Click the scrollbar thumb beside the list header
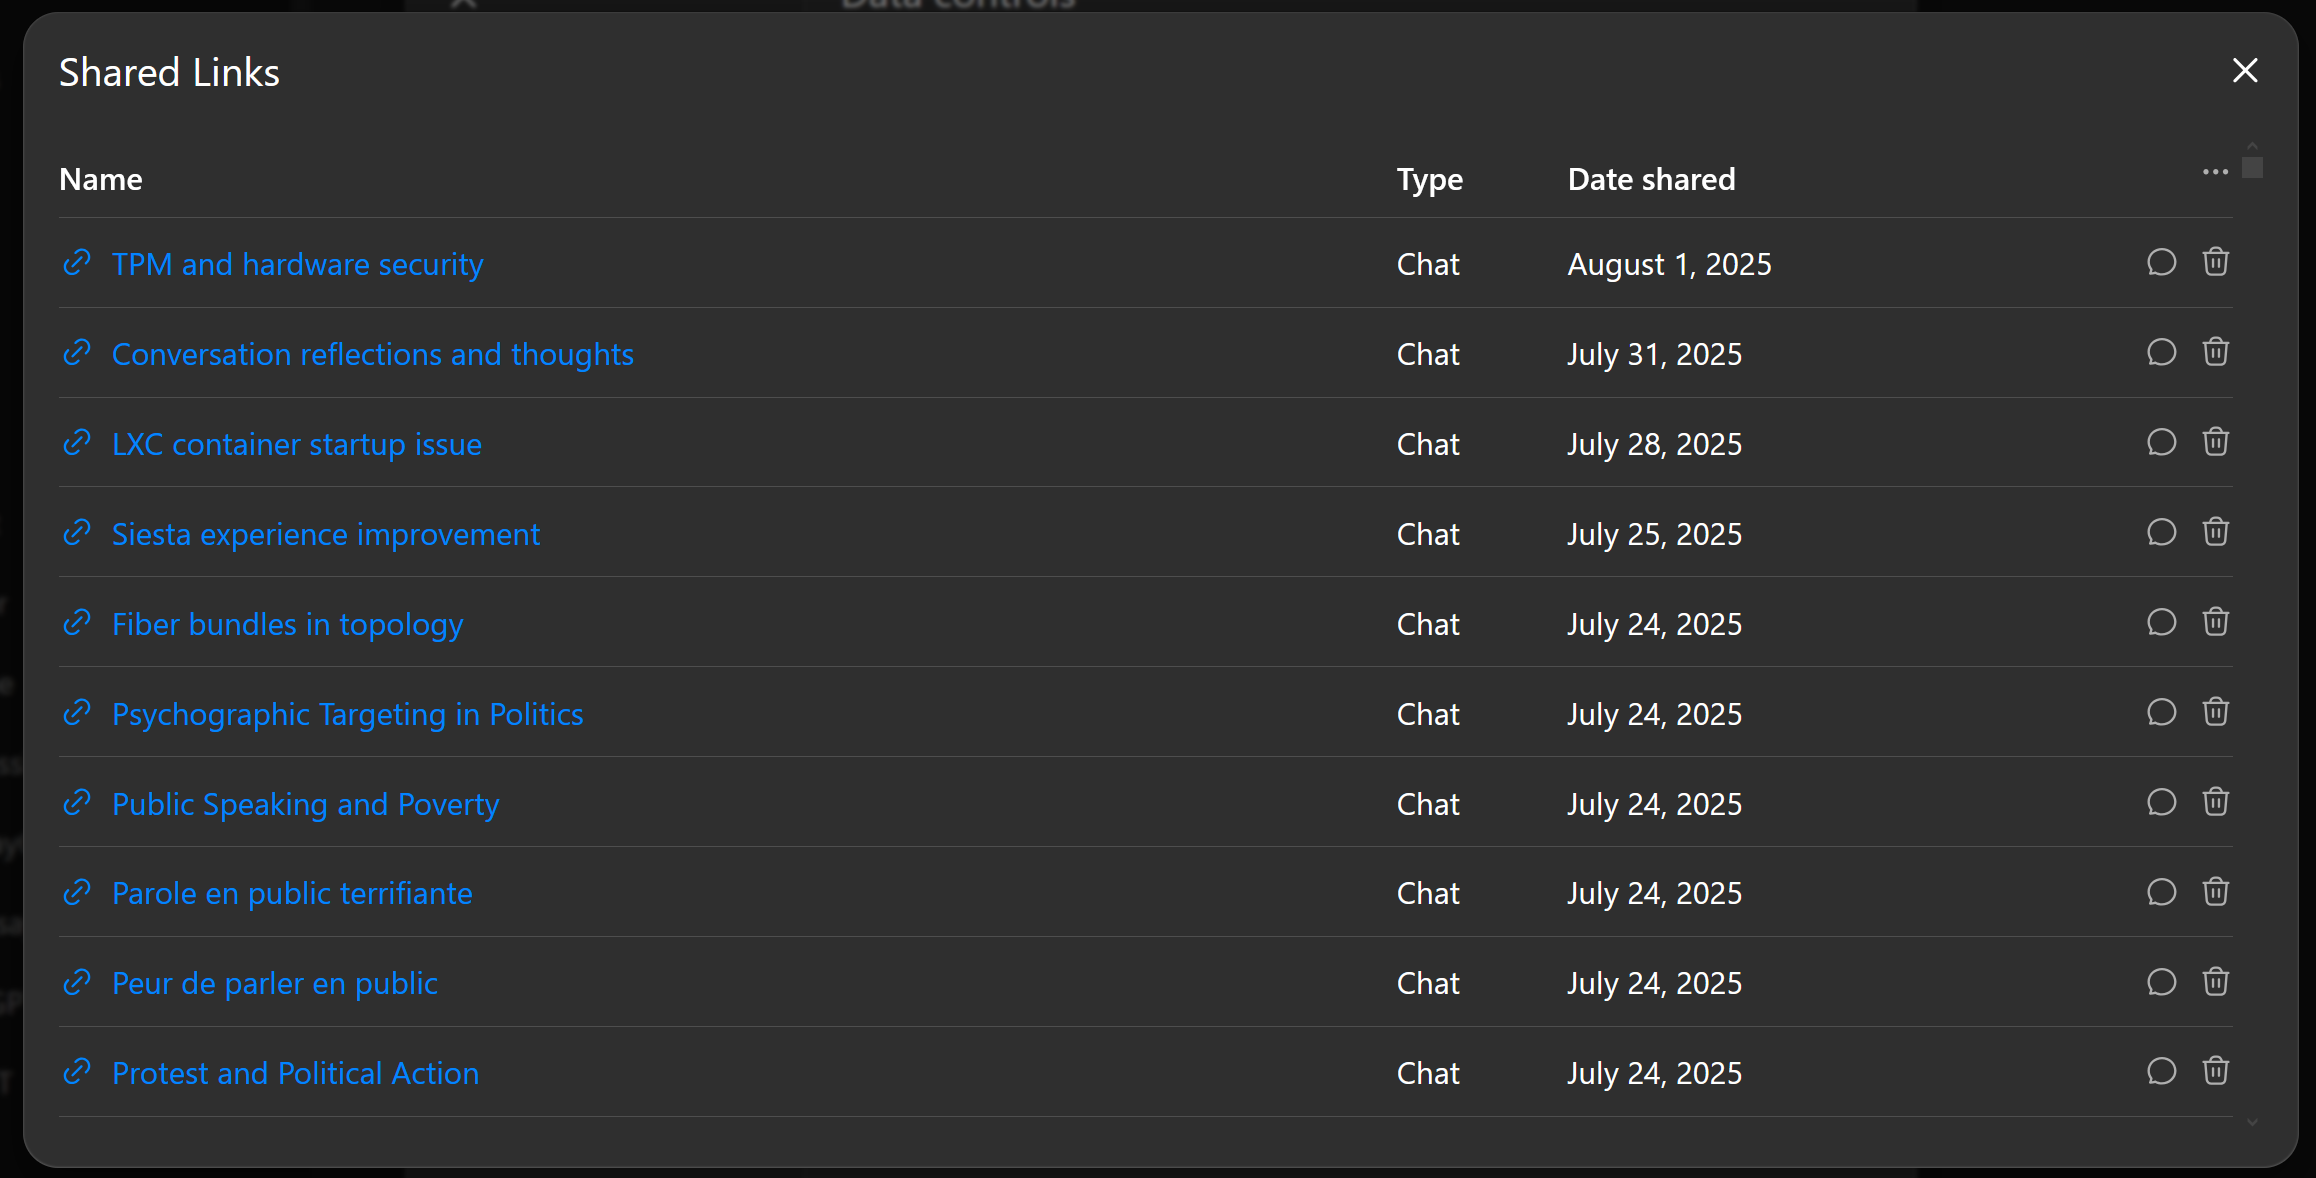Screen dimensions: 2316x1178 [2252, 167]
